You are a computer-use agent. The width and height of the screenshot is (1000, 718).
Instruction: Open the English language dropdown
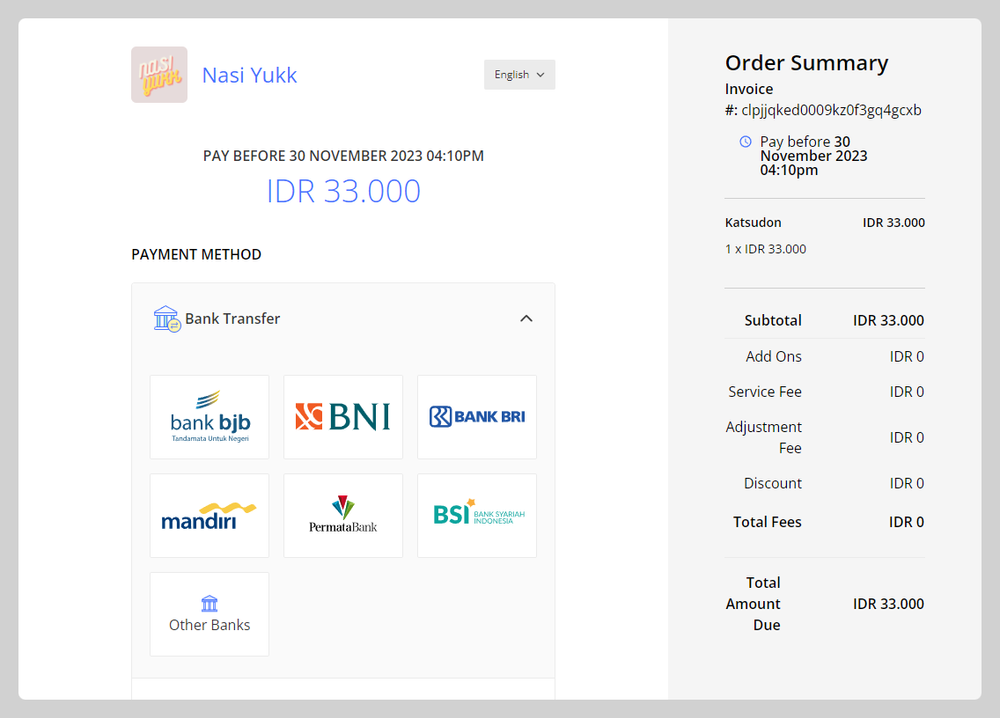coord(519,75)
